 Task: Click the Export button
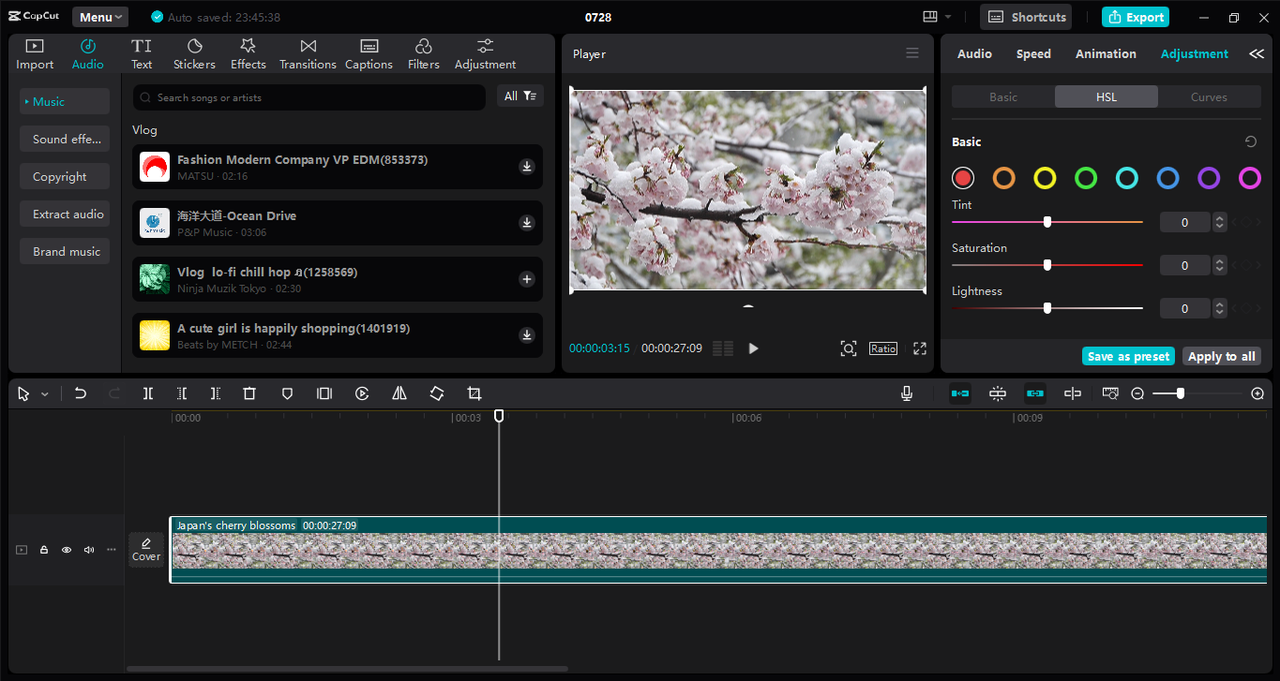click(x=1135, y=17)
